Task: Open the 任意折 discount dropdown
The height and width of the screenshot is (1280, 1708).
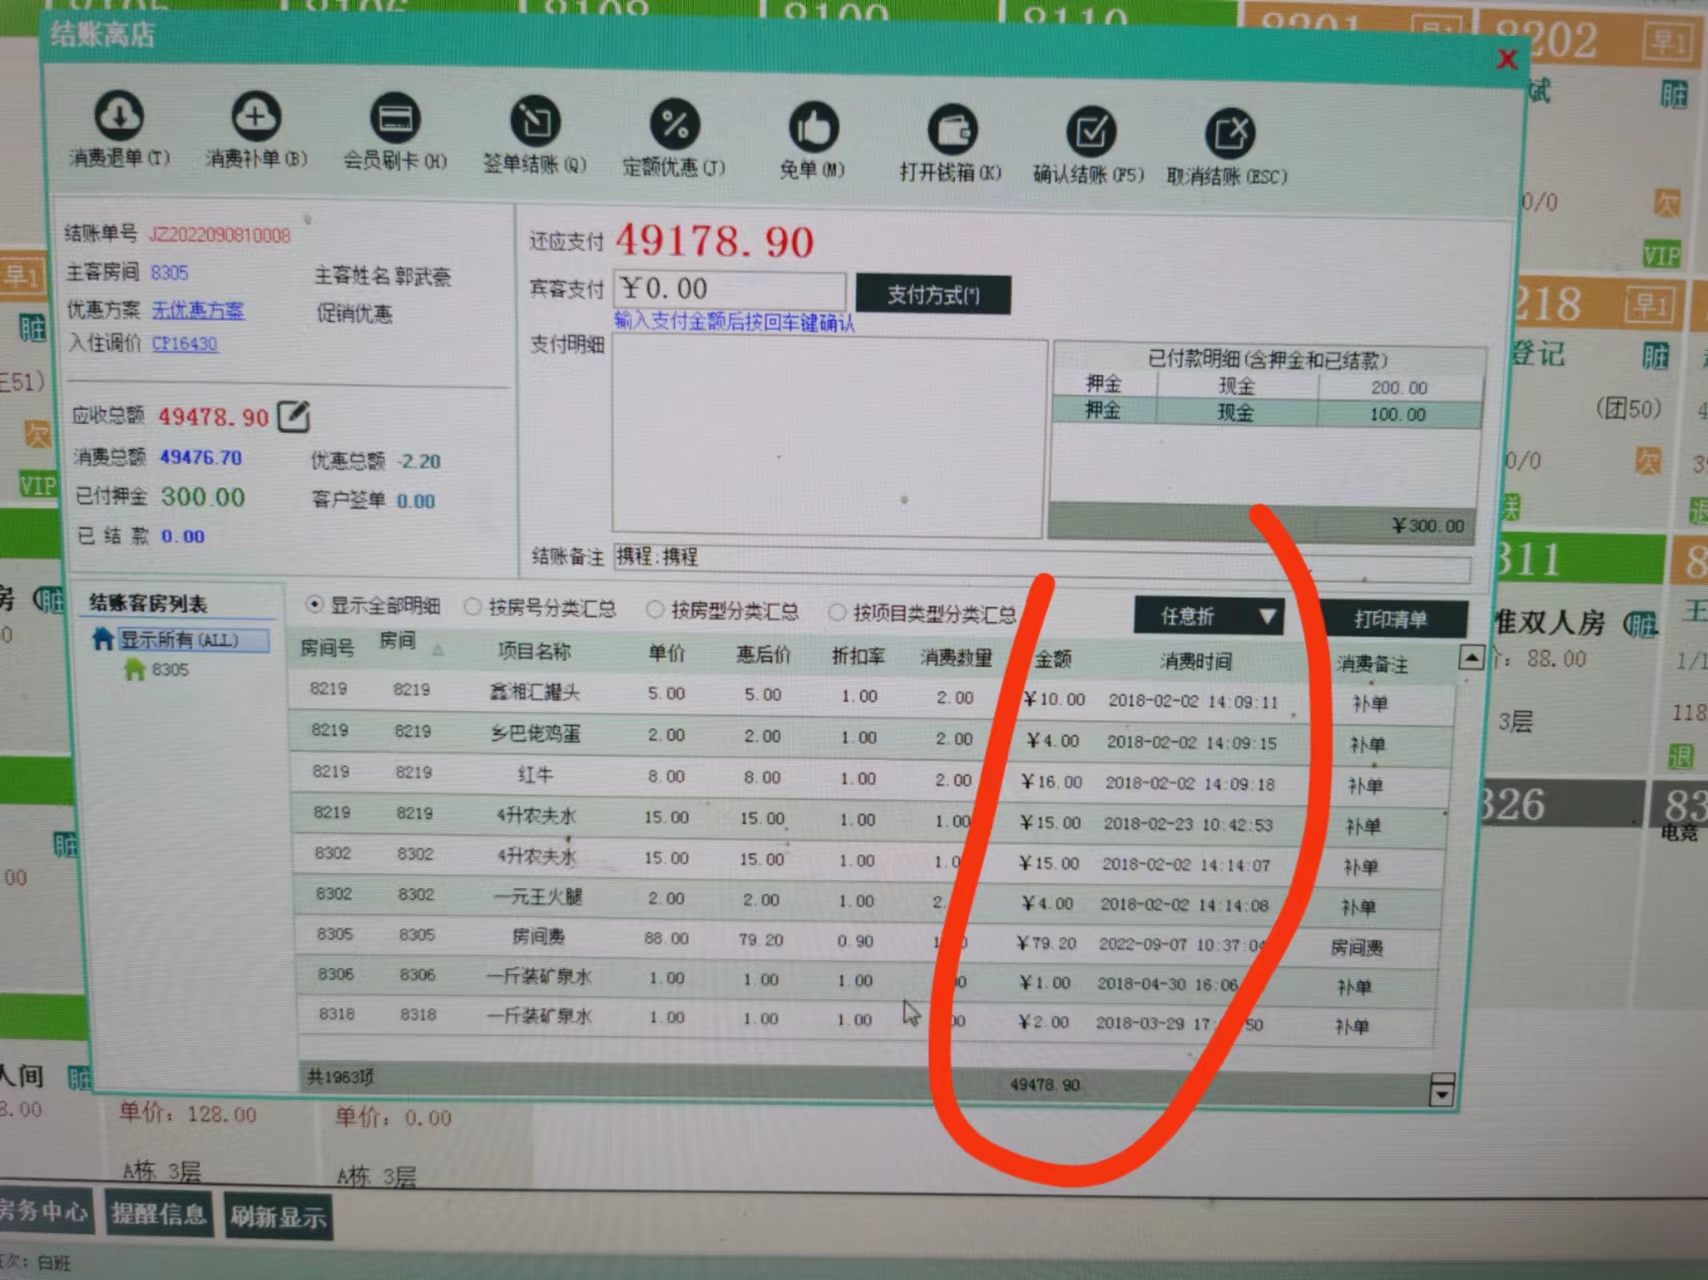Action: click(x=1267, y=617)
